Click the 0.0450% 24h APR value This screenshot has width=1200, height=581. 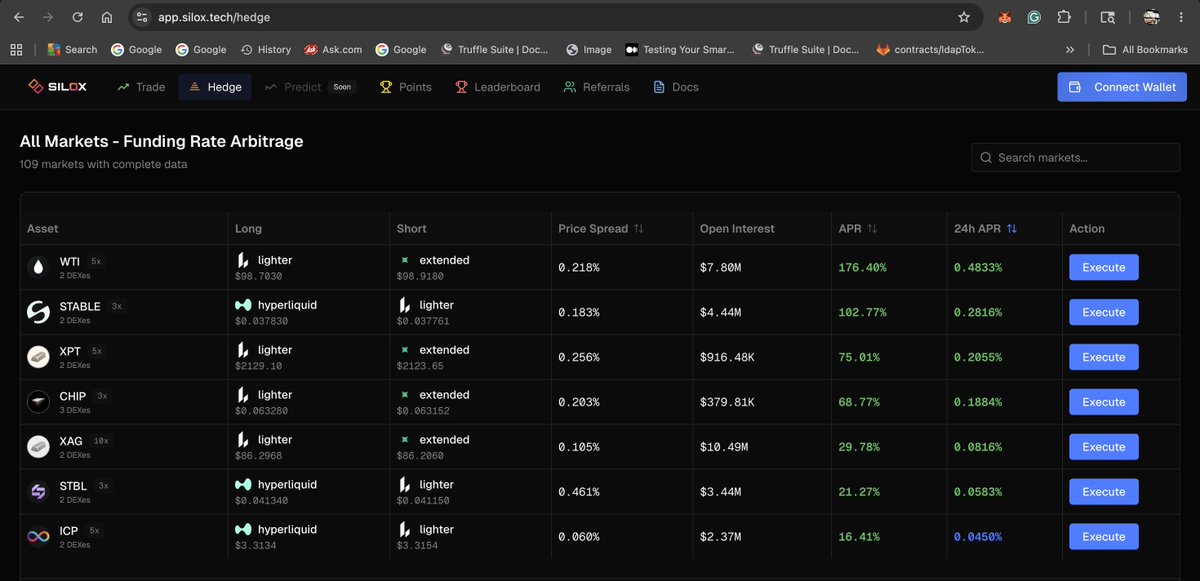tap(978, 537)
